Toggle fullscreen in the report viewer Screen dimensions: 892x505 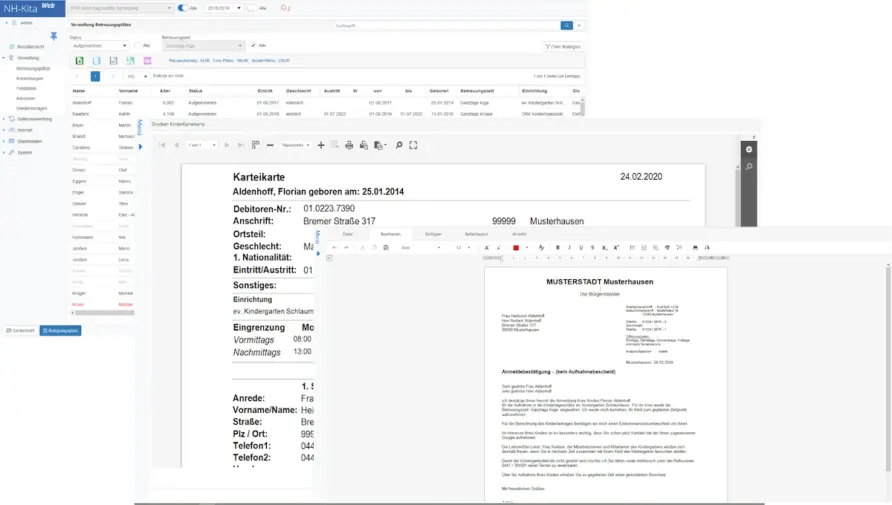[413, 145]
